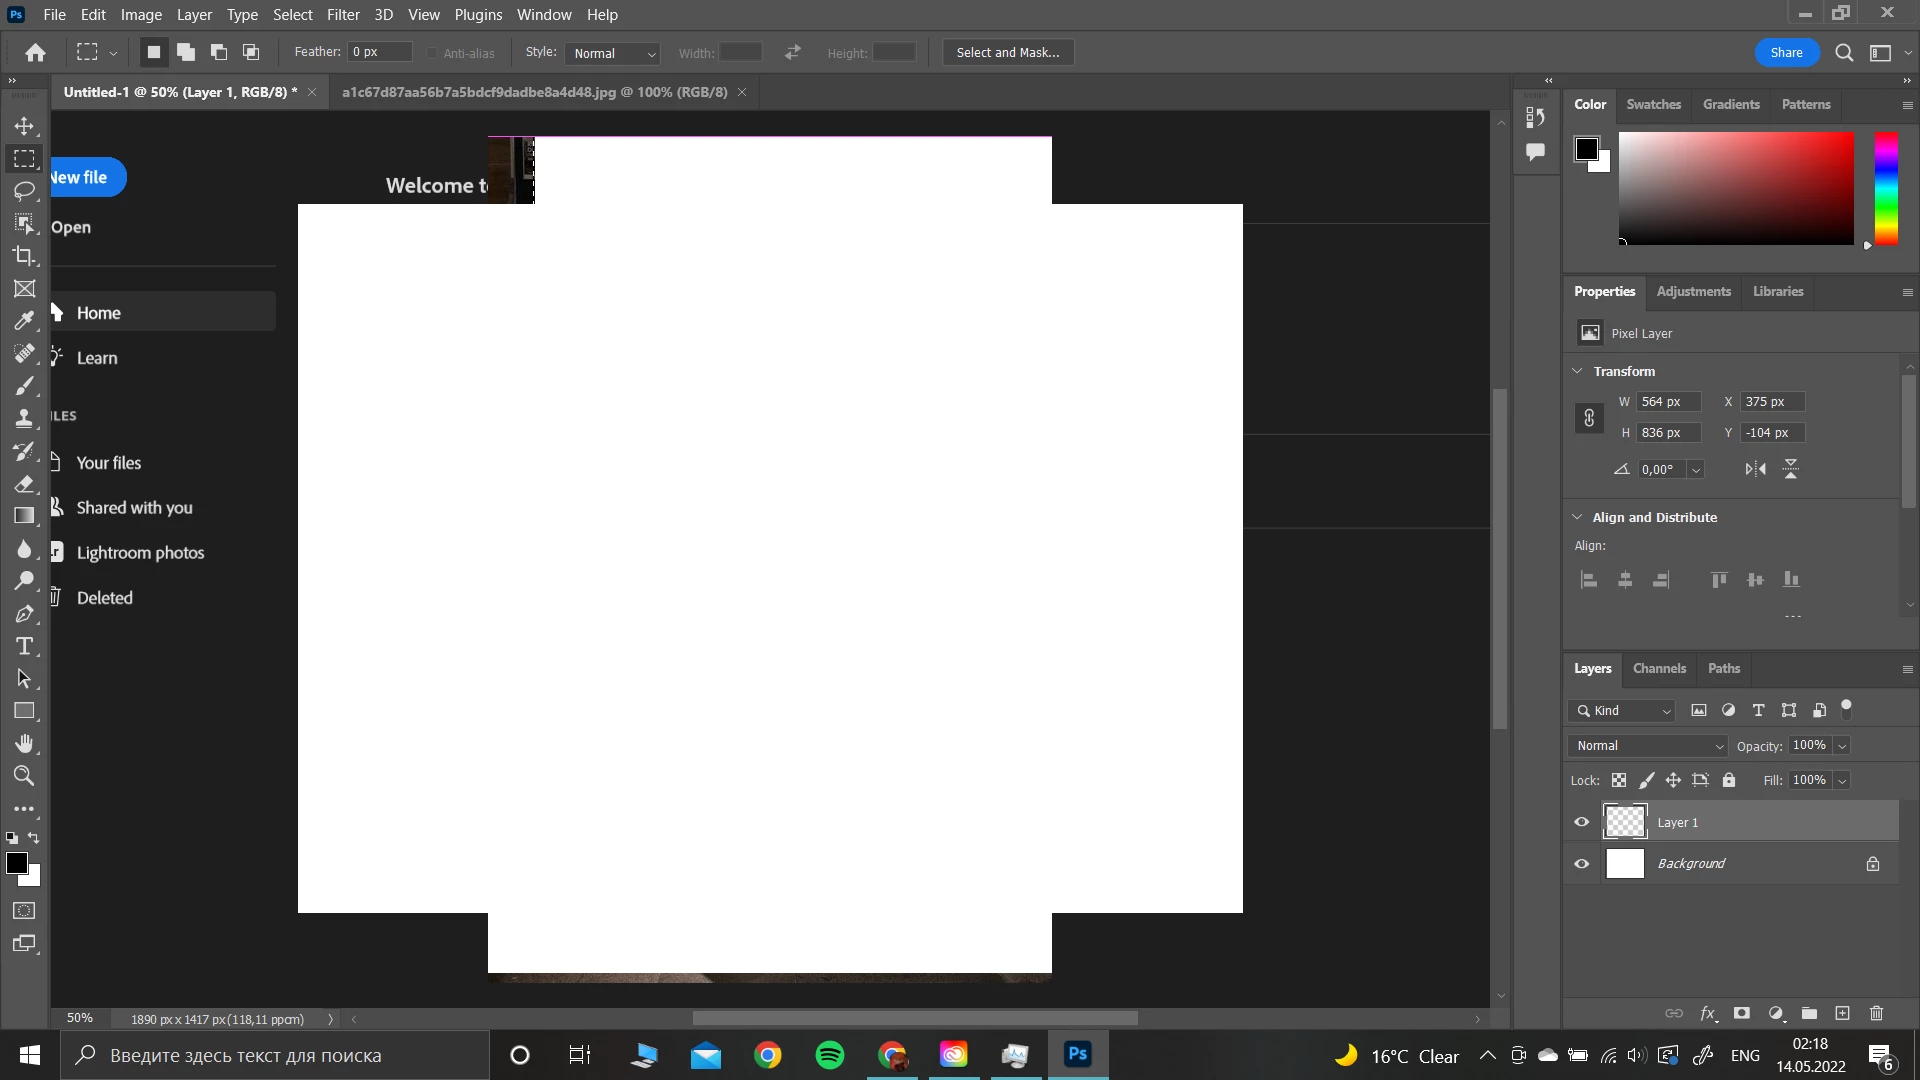Image resolution: width=1920 pixels, height=1080 pixels.
Task: Select the Lasso tool
Action: [24, 191]
